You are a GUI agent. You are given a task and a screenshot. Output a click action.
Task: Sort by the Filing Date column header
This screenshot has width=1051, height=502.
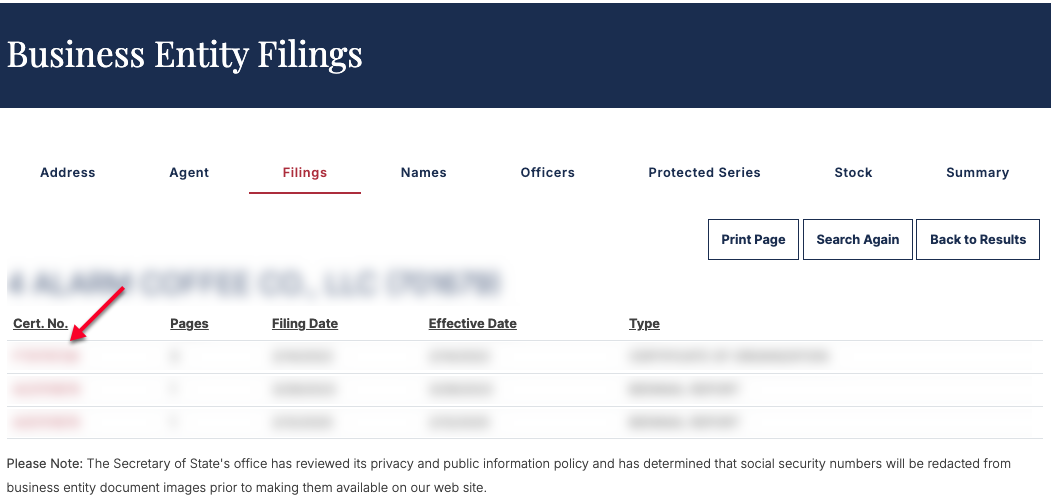305,324
